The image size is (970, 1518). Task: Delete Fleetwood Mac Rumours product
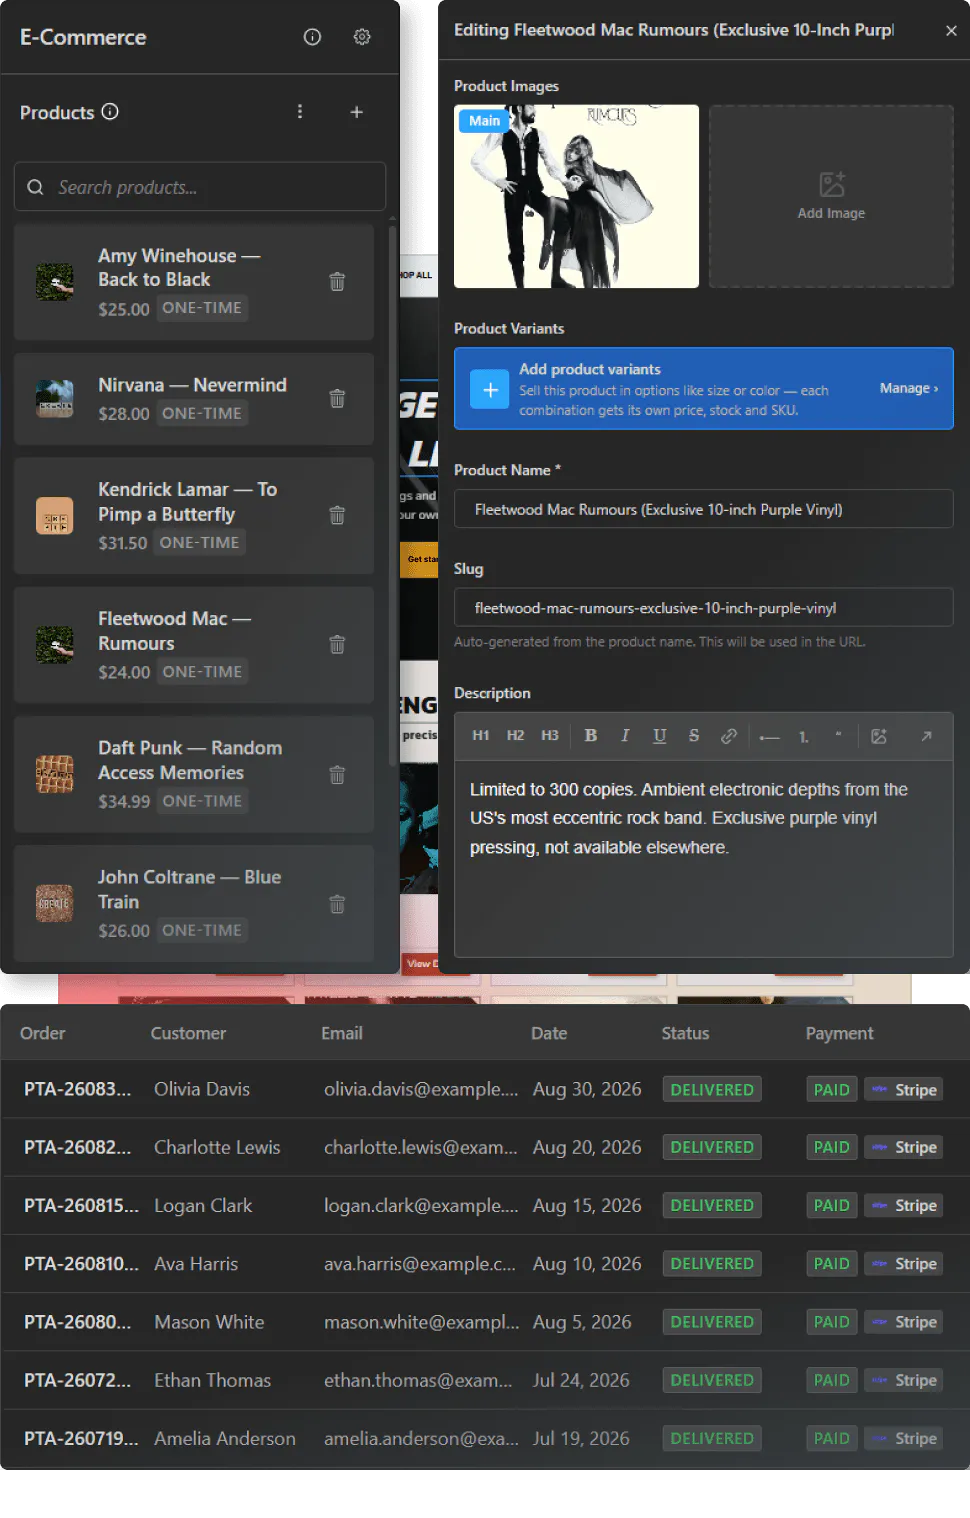337,644
